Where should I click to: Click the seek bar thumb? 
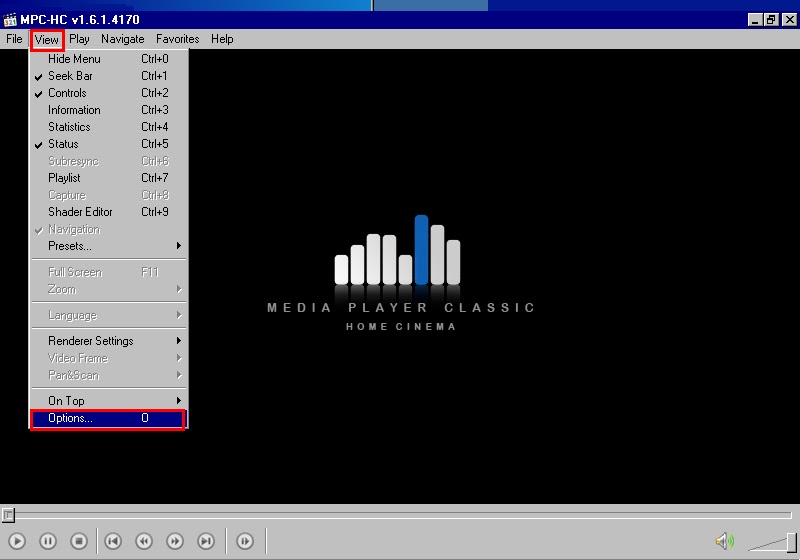point(8,515)
